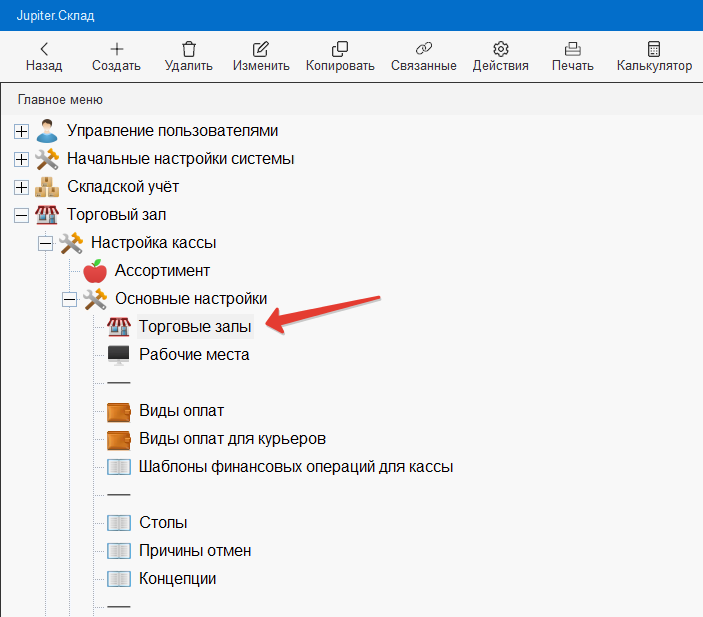The width and height of the screenshot is (703, 617).
Task: Open the Причины отмен entry
Action: coord(195,550)
